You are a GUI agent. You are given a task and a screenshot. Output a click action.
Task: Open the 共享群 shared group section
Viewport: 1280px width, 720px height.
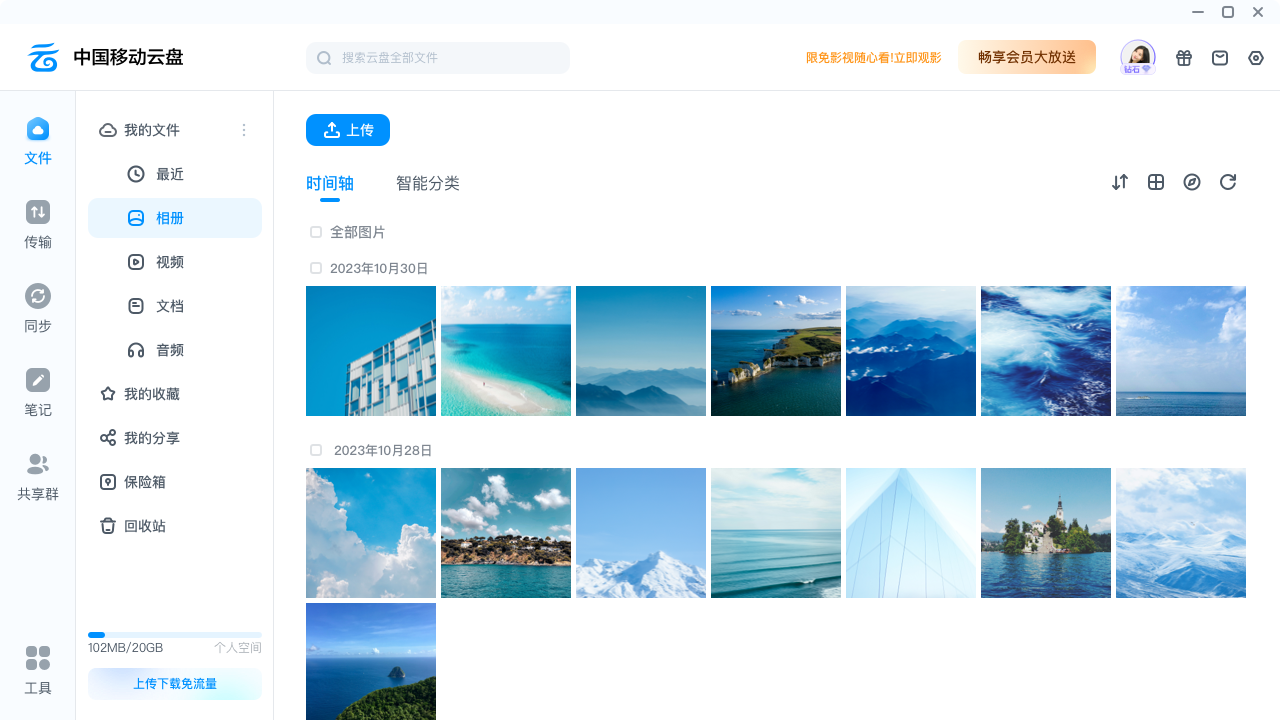coord(37,464)
